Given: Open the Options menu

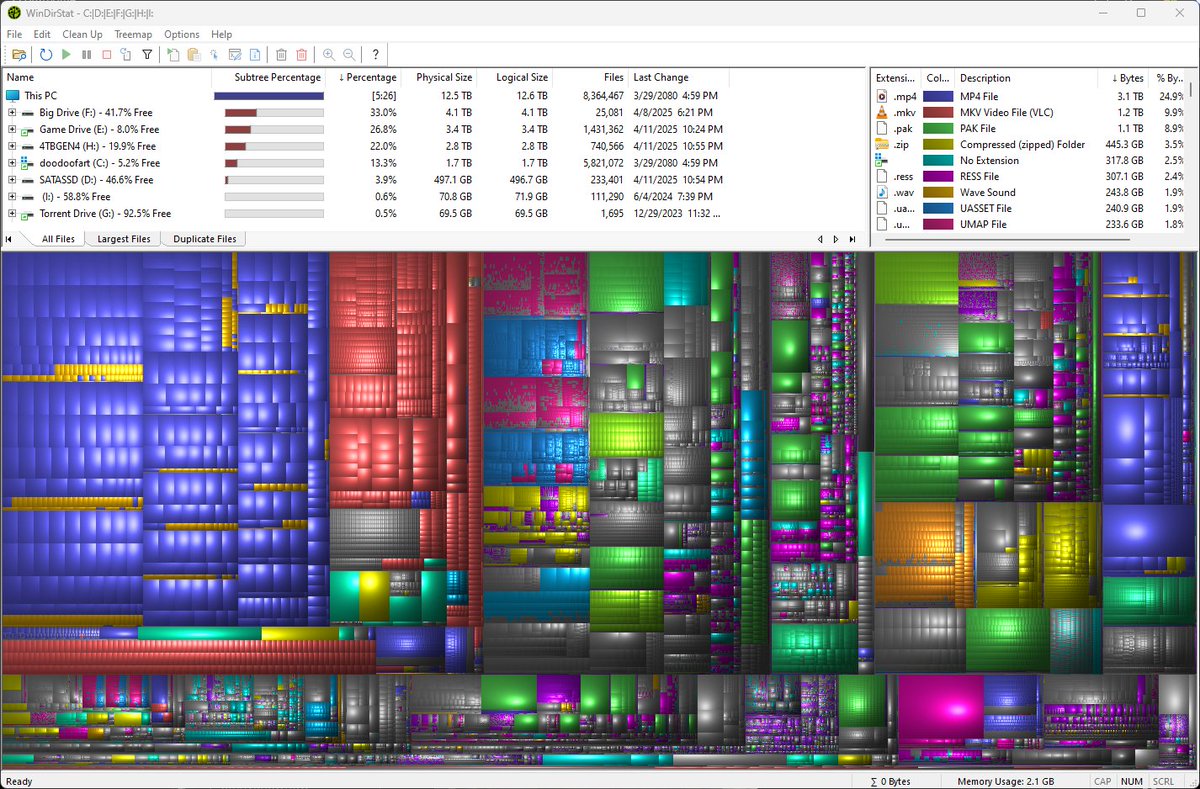Looking at the screenshot, I should (182, 34).
